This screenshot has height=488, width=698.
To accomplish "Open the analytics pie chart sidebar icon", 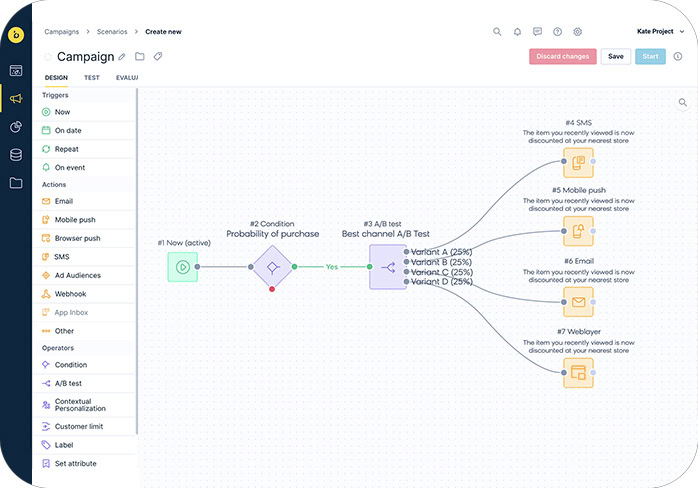I will click(16, 127).
